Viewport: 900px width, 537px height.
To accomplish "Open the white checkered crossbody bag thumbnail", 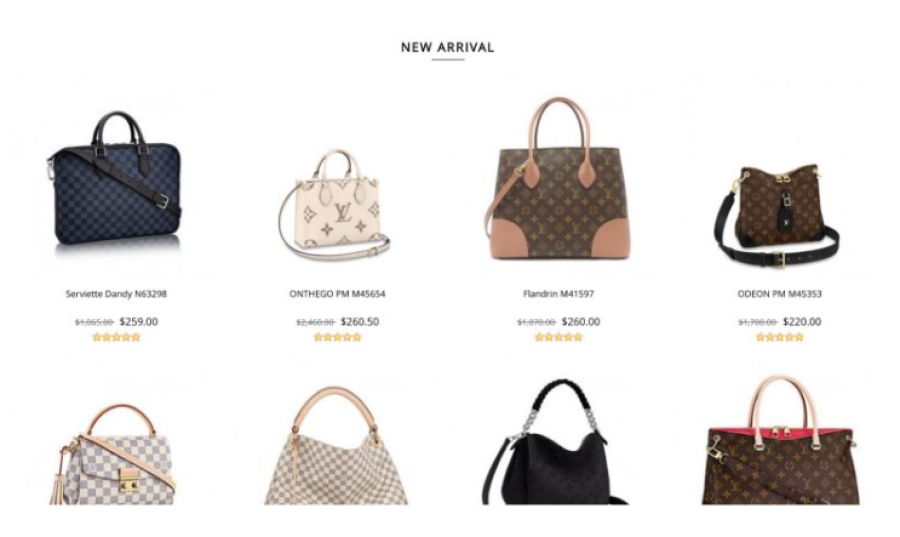I will 113,454.
